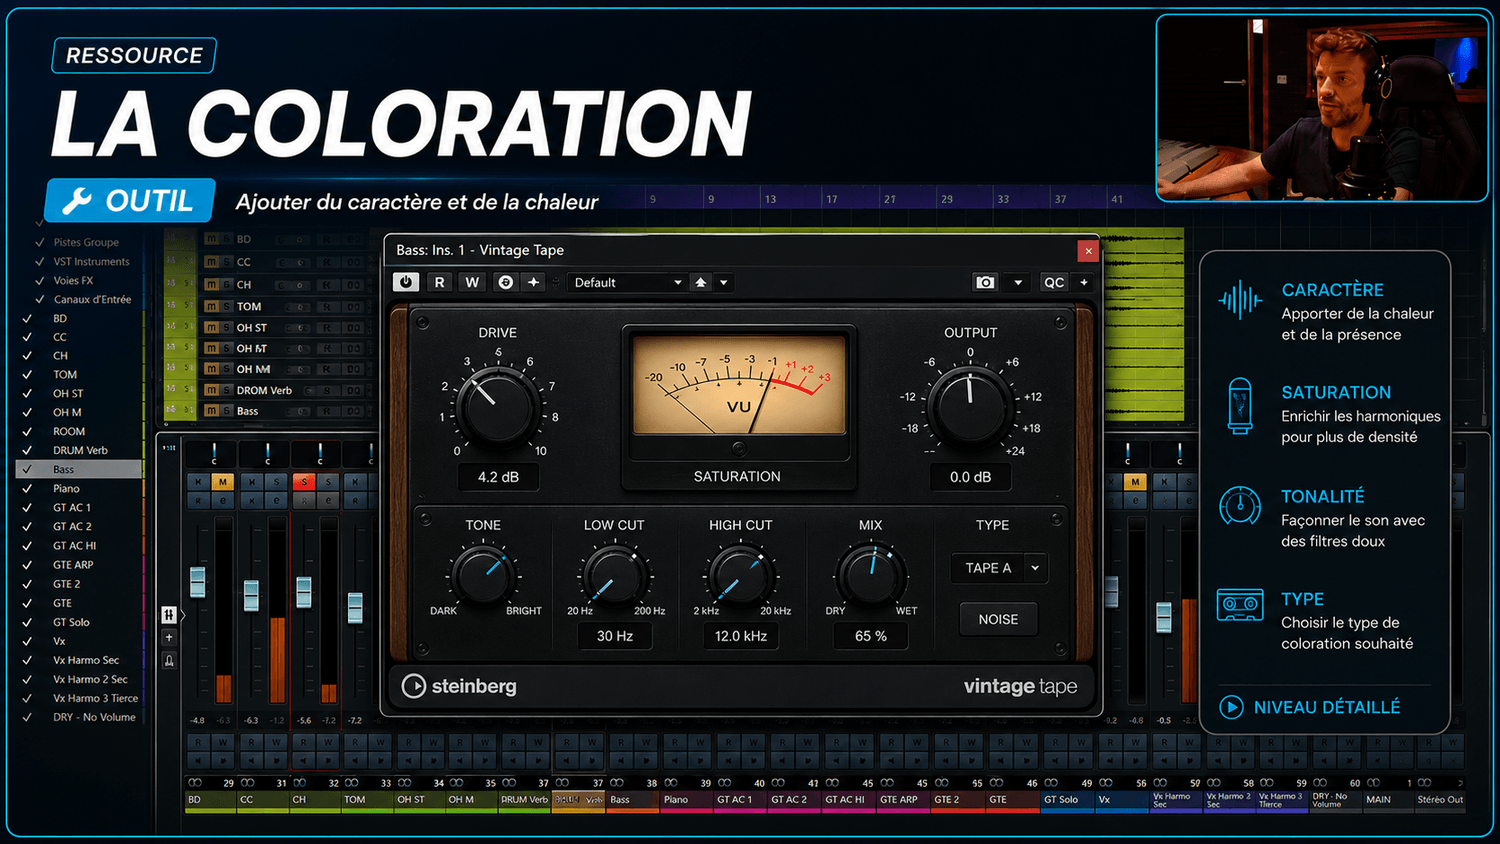Click the RESSOURCE label badge
This screenshot has height=844, width=1500.
[x=134, y=56]
